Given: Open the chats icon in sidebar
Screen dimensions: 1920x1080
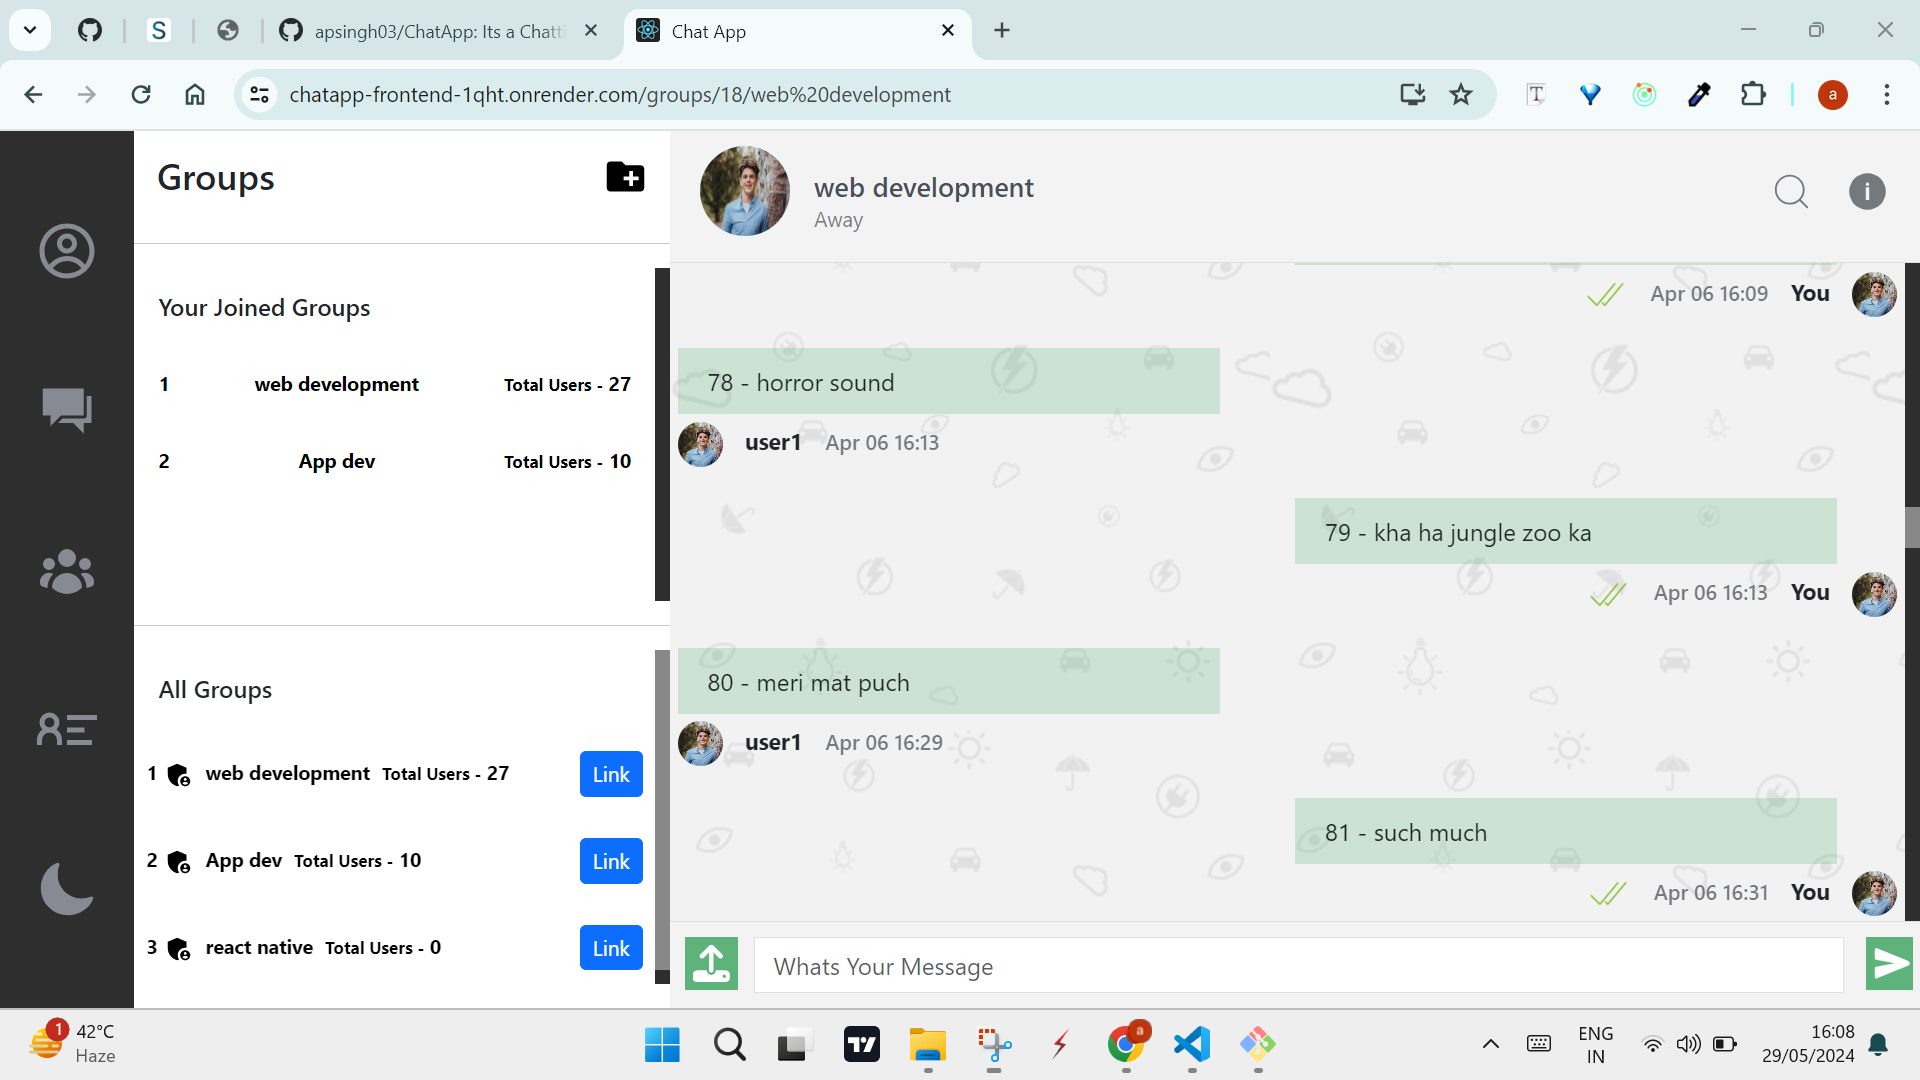Looking at the screenshot, I should pos(67,409).
